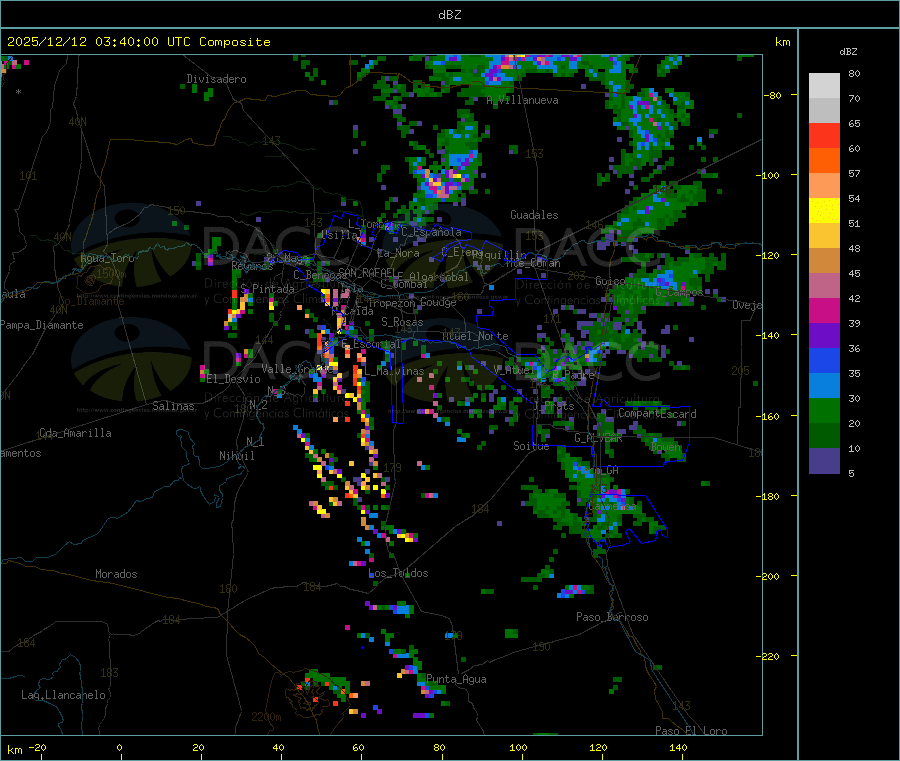Click the Goudge map label
This screenshot has height=761, width=900.
(439, 302)
